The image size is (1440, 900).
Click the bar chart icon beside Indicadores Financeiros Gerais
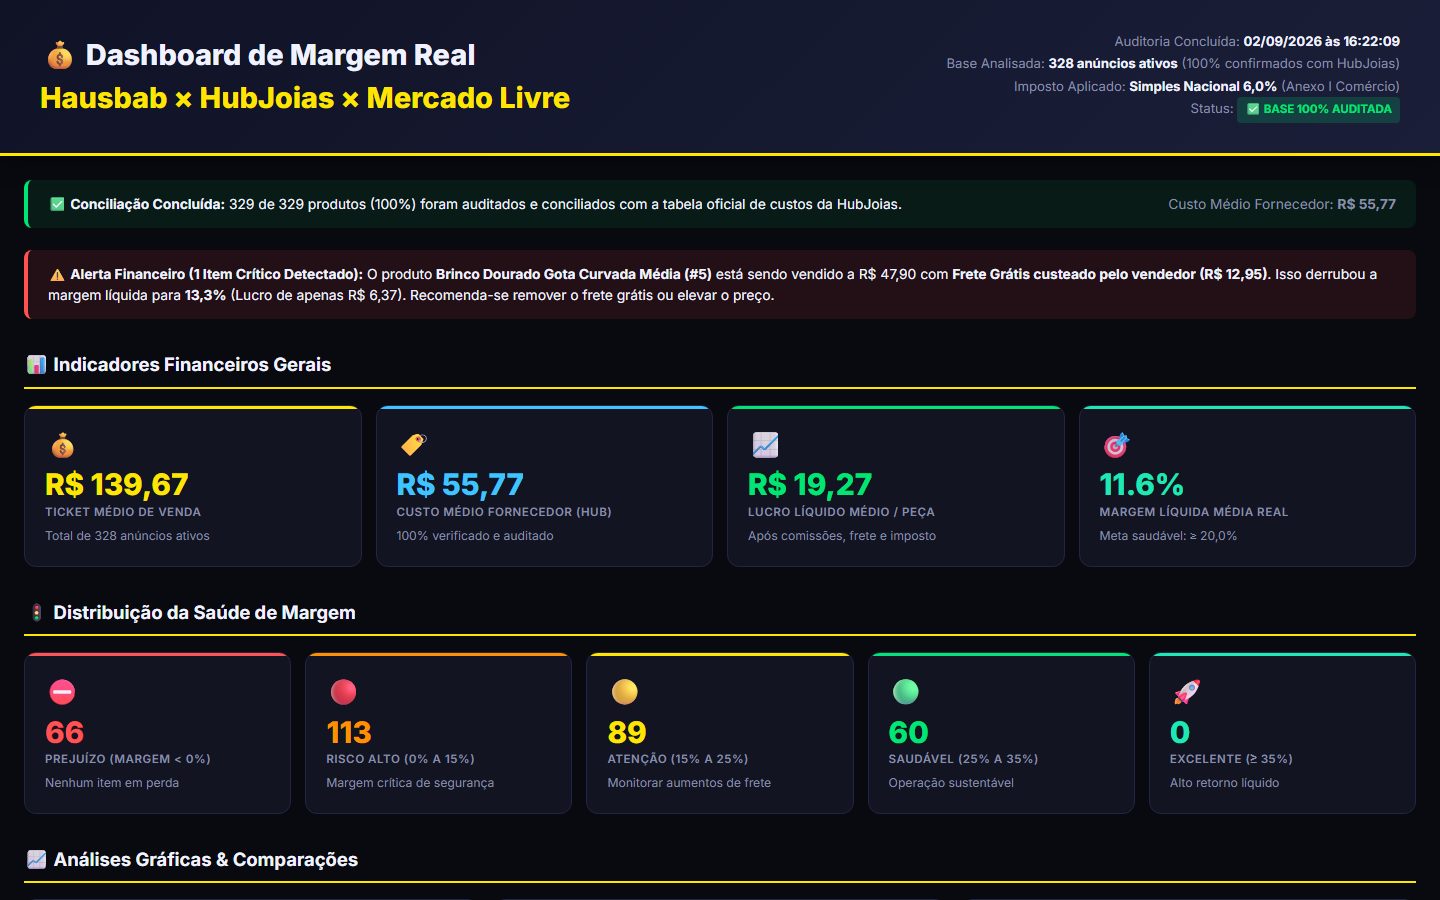pos(36,365)
